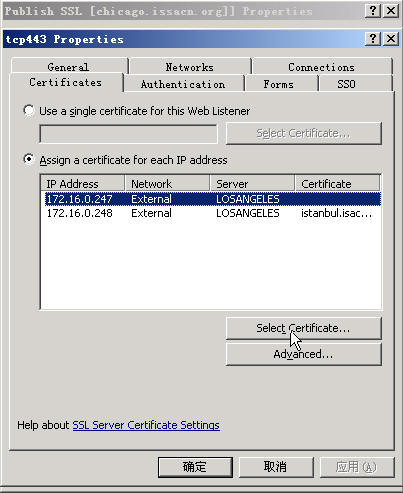
Task: Click the help question mark in tcp443 Properties
Action: pyautogui.click(x=373, y=39)
